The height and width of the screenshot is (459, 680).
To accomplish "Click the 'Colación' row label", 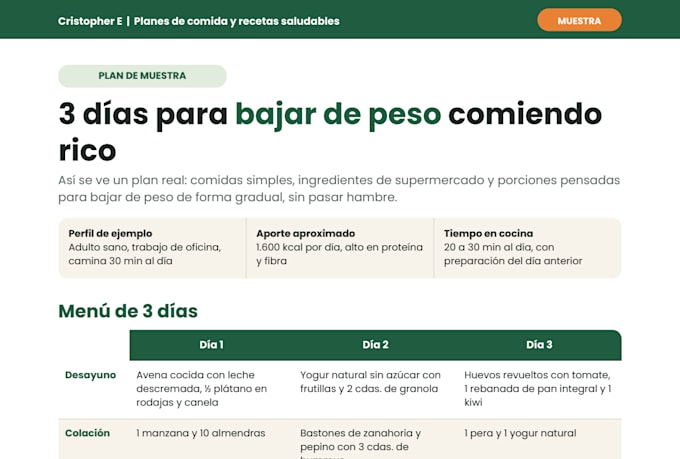I will point(87,433).
